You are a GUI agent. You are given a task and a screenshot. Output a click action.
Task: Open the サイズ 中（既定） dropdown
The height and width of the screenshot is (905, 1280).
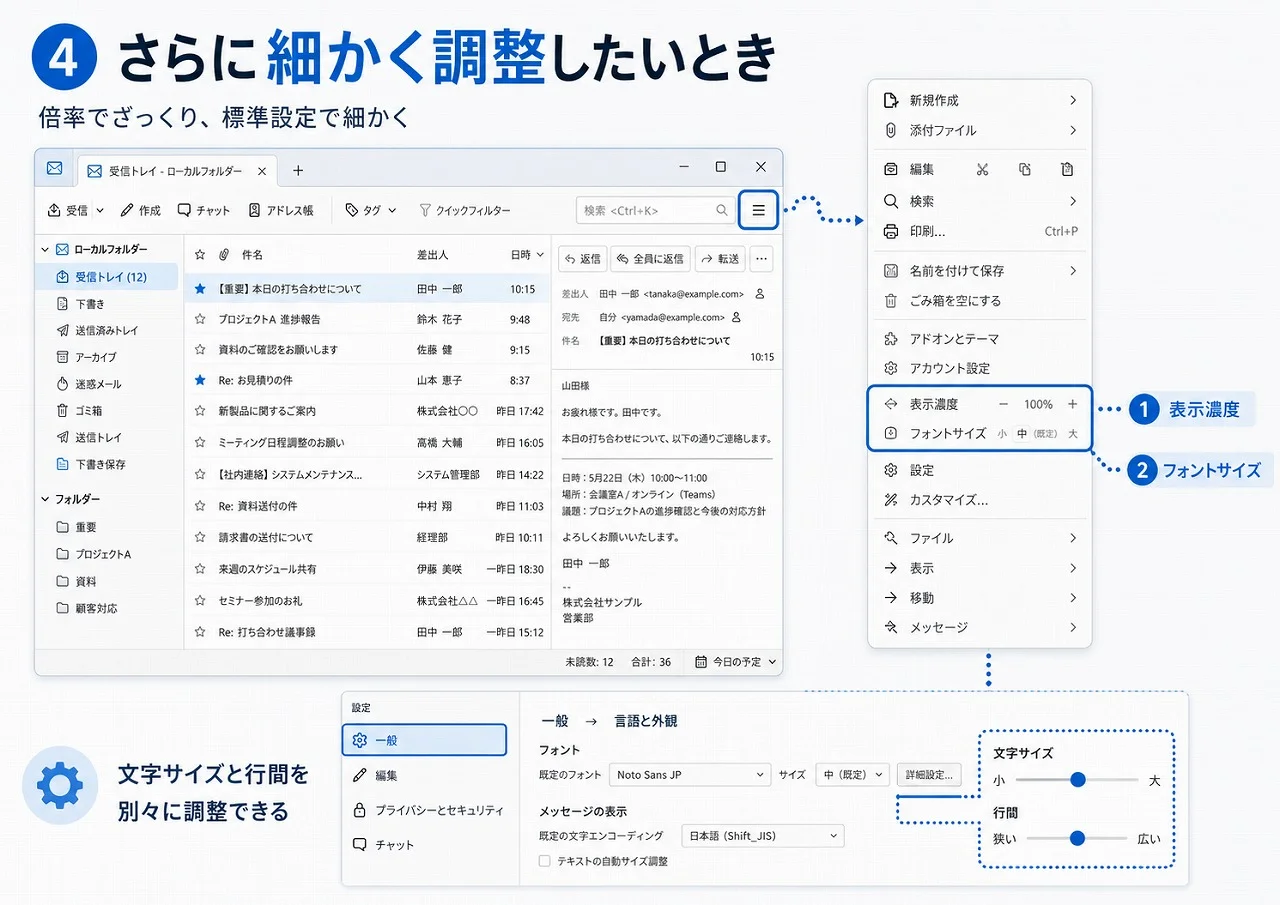click(x=852, y=774)
